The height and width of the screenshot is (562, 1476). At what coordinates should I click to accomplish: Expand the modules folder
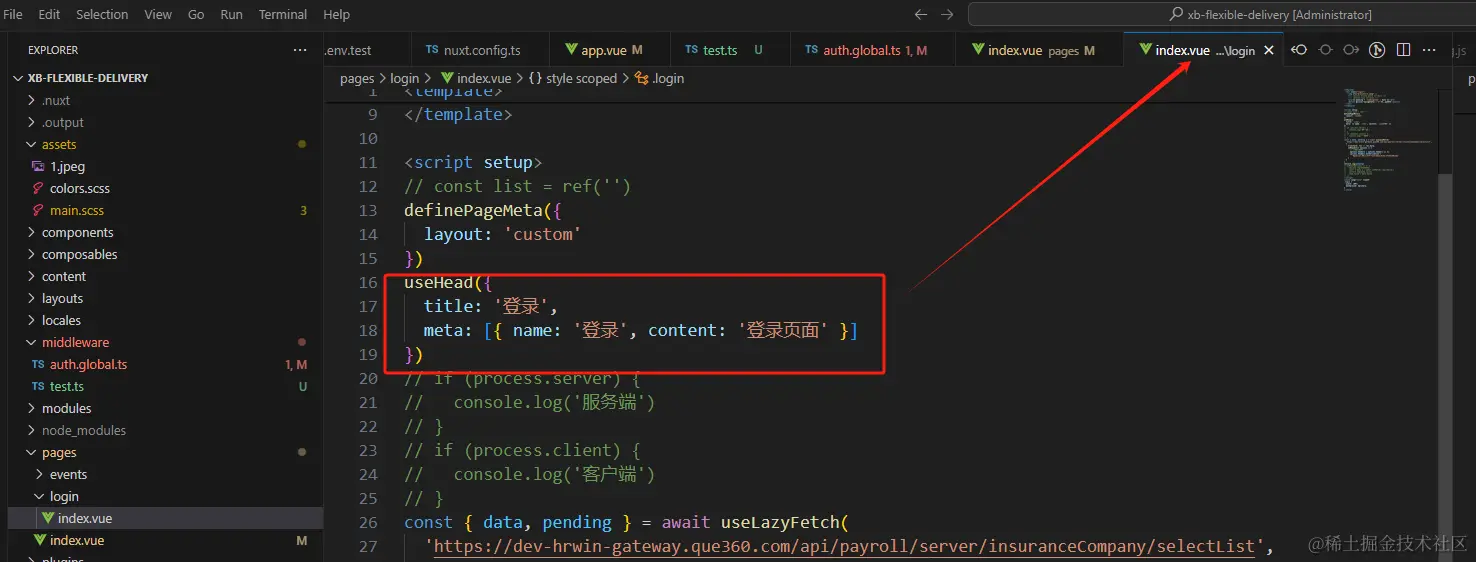click(165, 408)
